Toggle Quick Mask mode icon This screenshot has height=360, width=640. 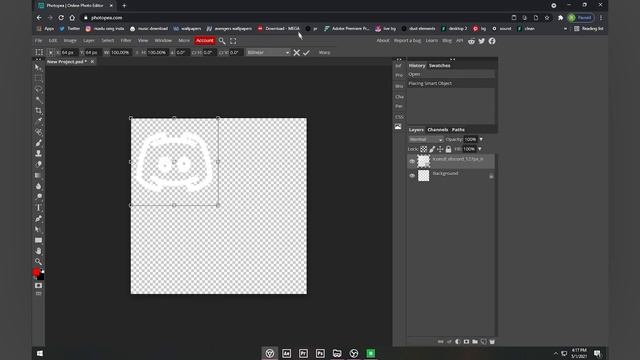point(38,285)
